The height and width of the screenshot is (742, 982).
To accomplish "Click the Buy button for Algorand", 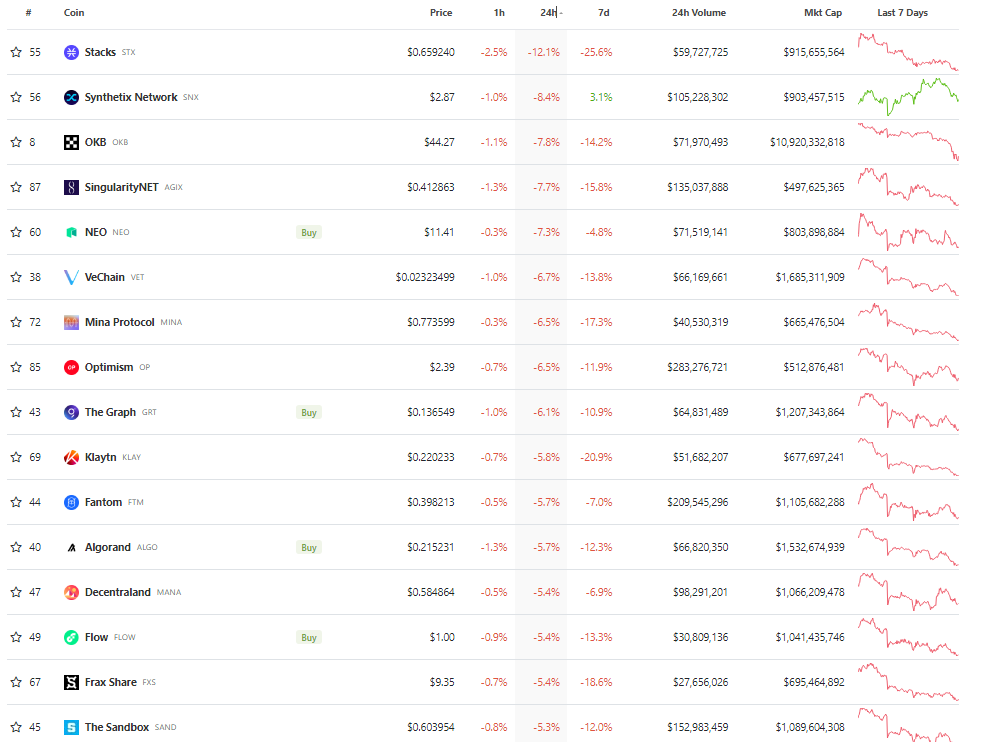I will point(309,547).
